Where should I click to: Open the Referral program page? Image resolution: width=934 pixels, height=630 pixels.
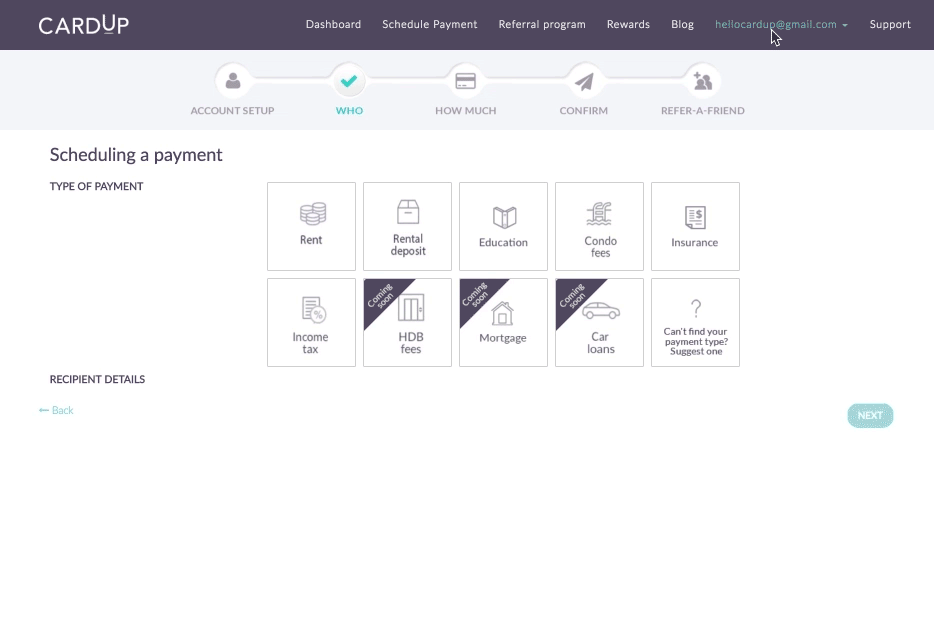542,24
